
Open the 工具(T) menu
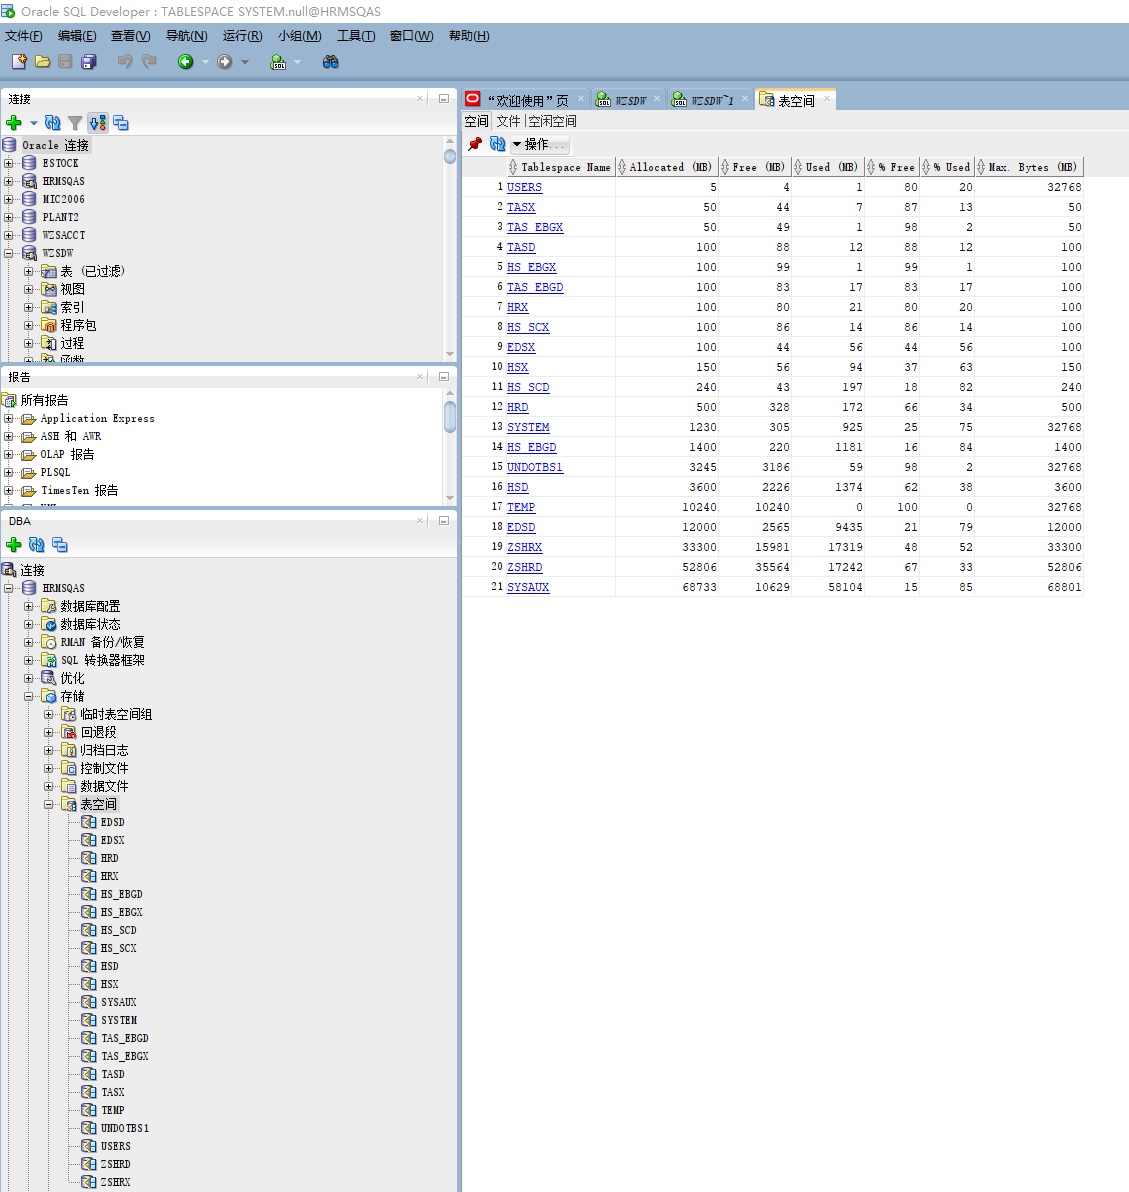(355, 36)
